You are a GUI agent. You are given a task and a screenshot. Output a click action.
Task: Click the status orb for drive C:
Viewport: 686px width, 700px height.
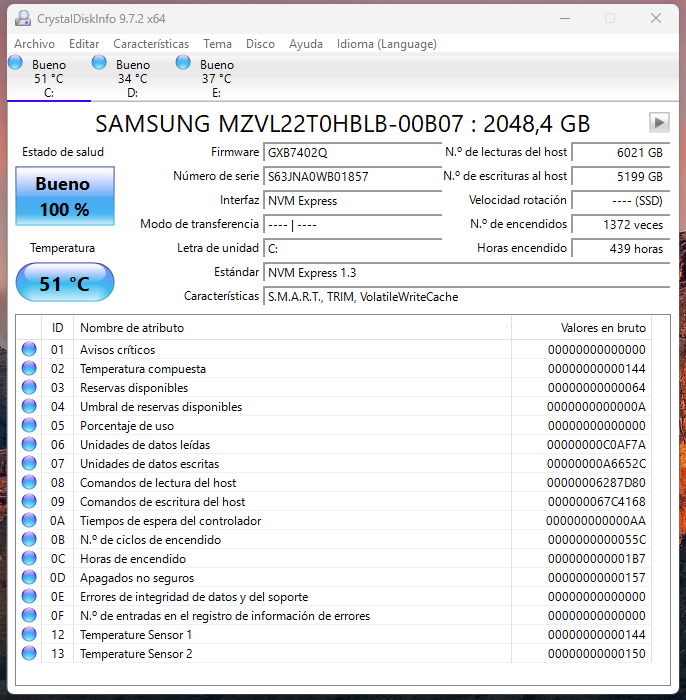pyautogui.click(x=15, y=63)
